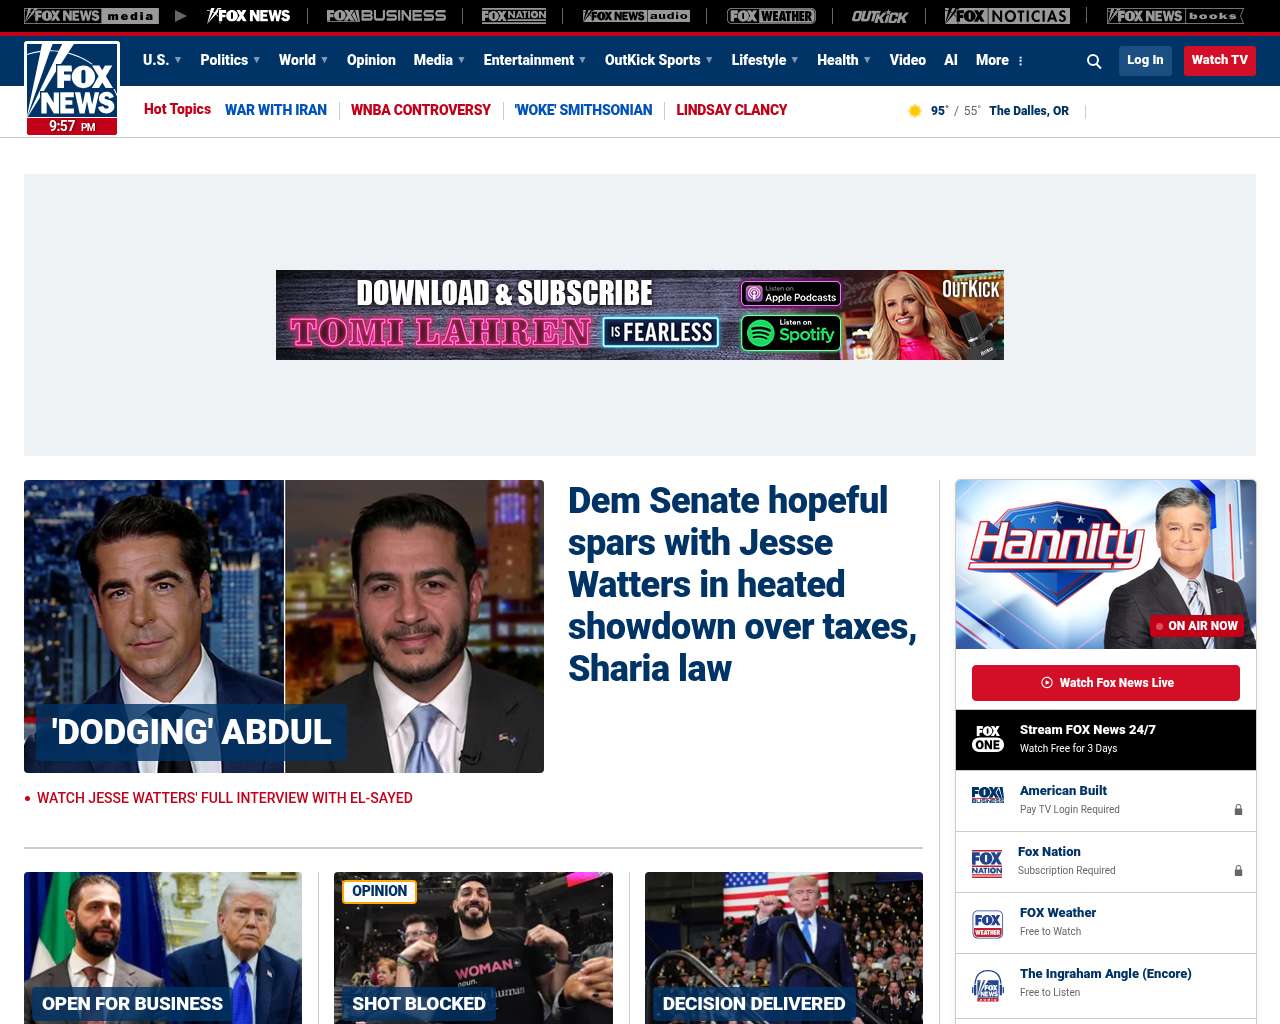Click the Watch Fox News Live button
The image size is (1280, 1024).
1106,683
